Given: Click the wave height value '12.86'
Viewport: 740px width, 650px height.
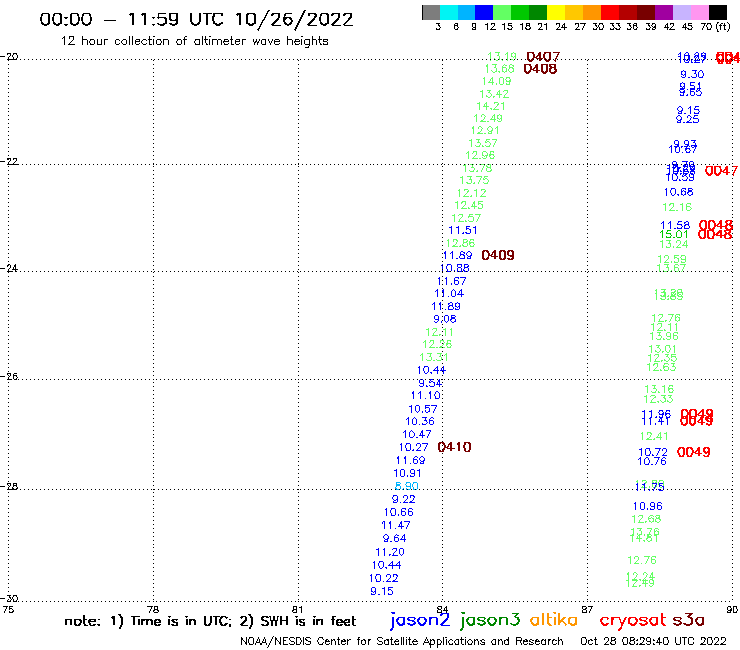Looking at the screenshot, I should coord(460,243).
